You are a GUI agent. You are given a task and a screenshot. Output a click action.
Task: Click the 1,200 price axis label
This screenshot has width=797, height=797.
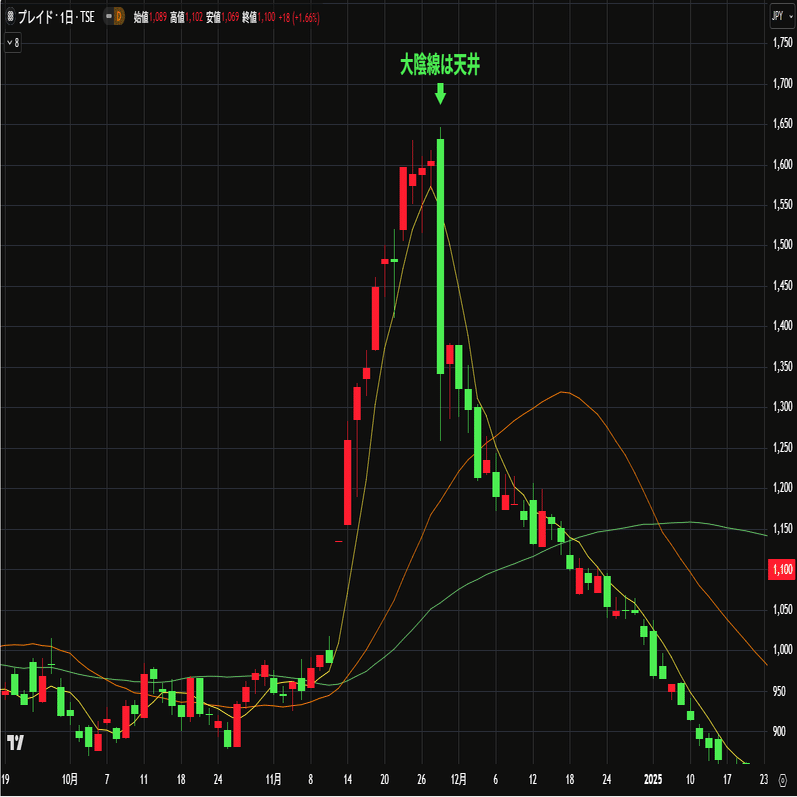(x=783, y=488)
